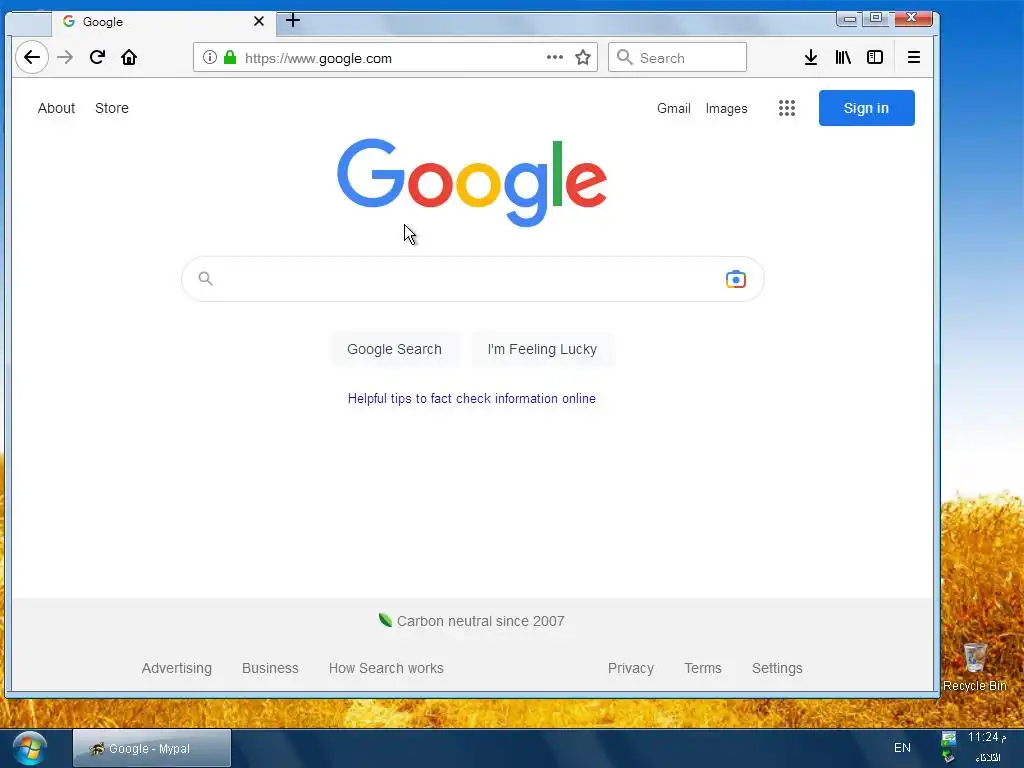Go back with the browser back arrow
1024x768 pixels.
click(x=32, y=57)
